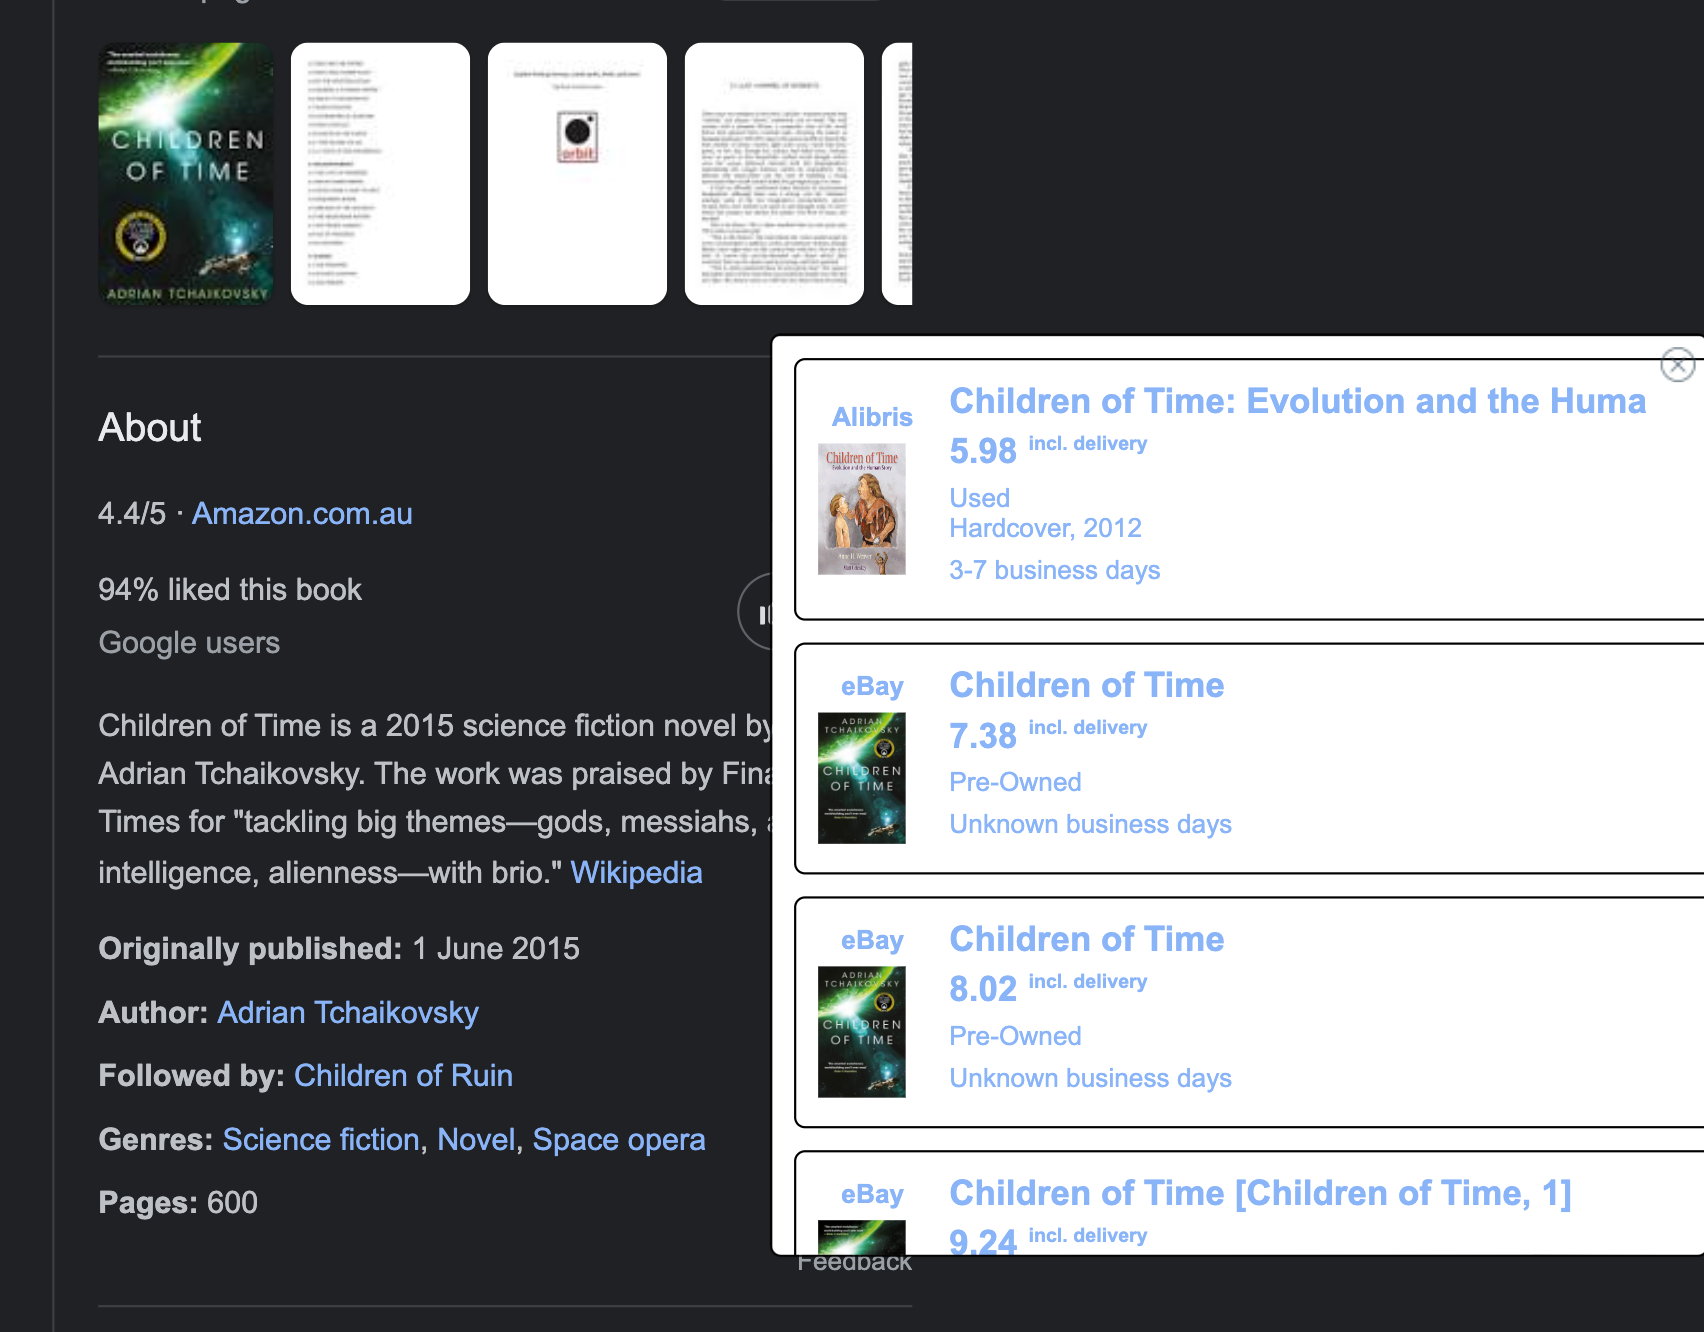Open the eBay 8.02 Children of Time title

coord(1086,939)
